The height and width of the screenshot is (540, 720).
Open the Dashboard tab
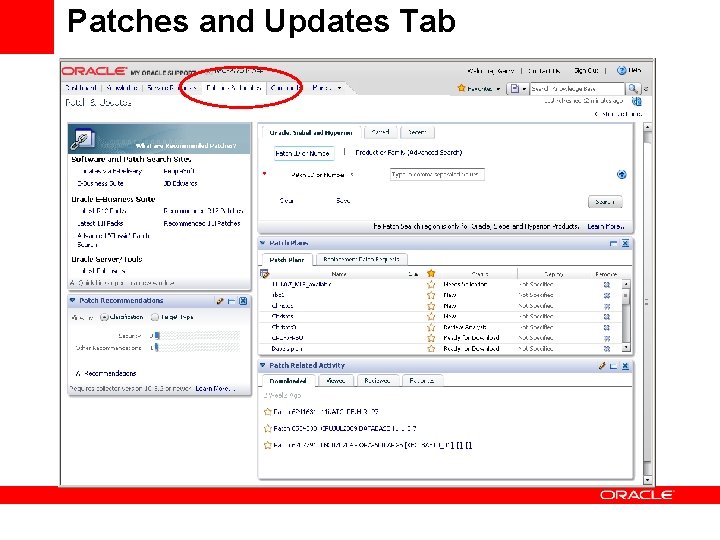pyautogui.click(x=81, y=87)
